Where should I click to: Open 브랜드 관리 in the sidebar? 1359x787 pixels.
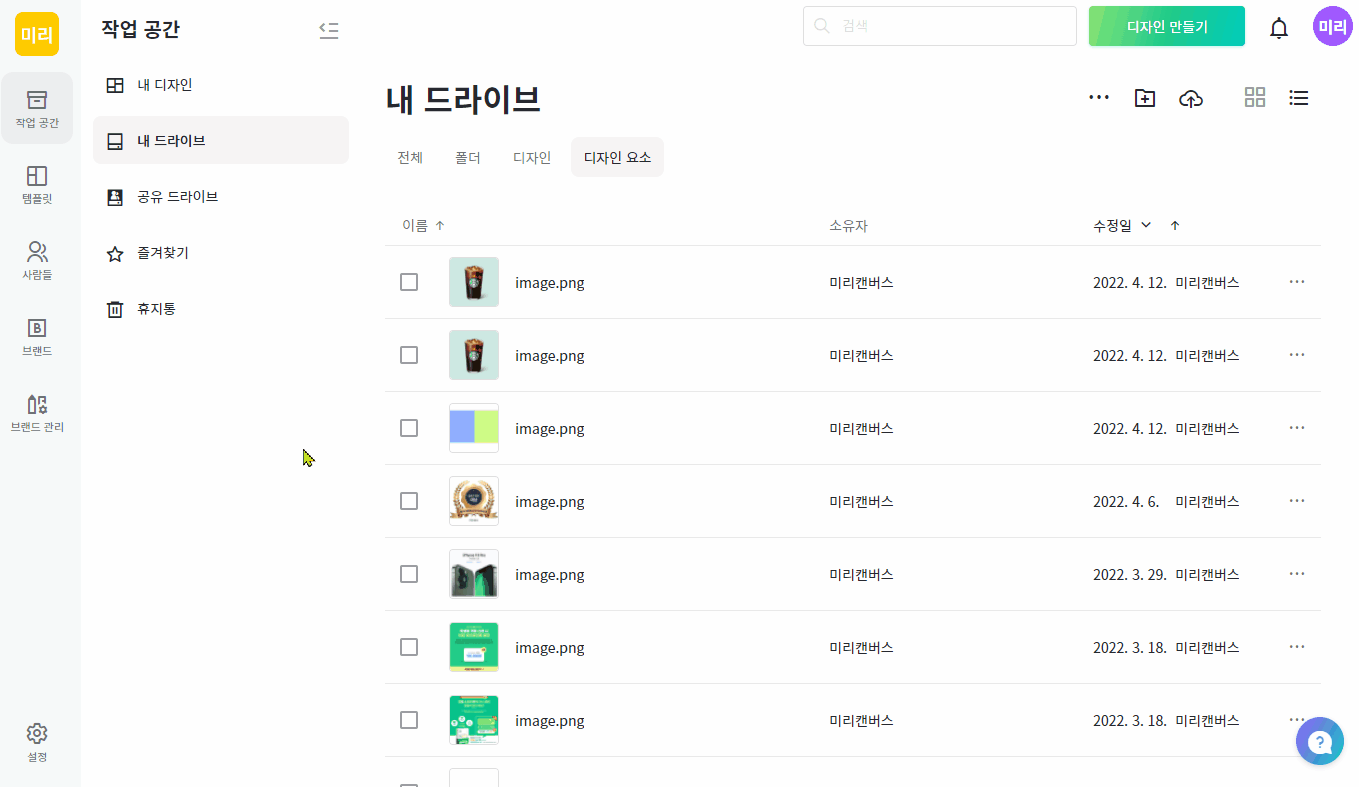coord(37,413)
